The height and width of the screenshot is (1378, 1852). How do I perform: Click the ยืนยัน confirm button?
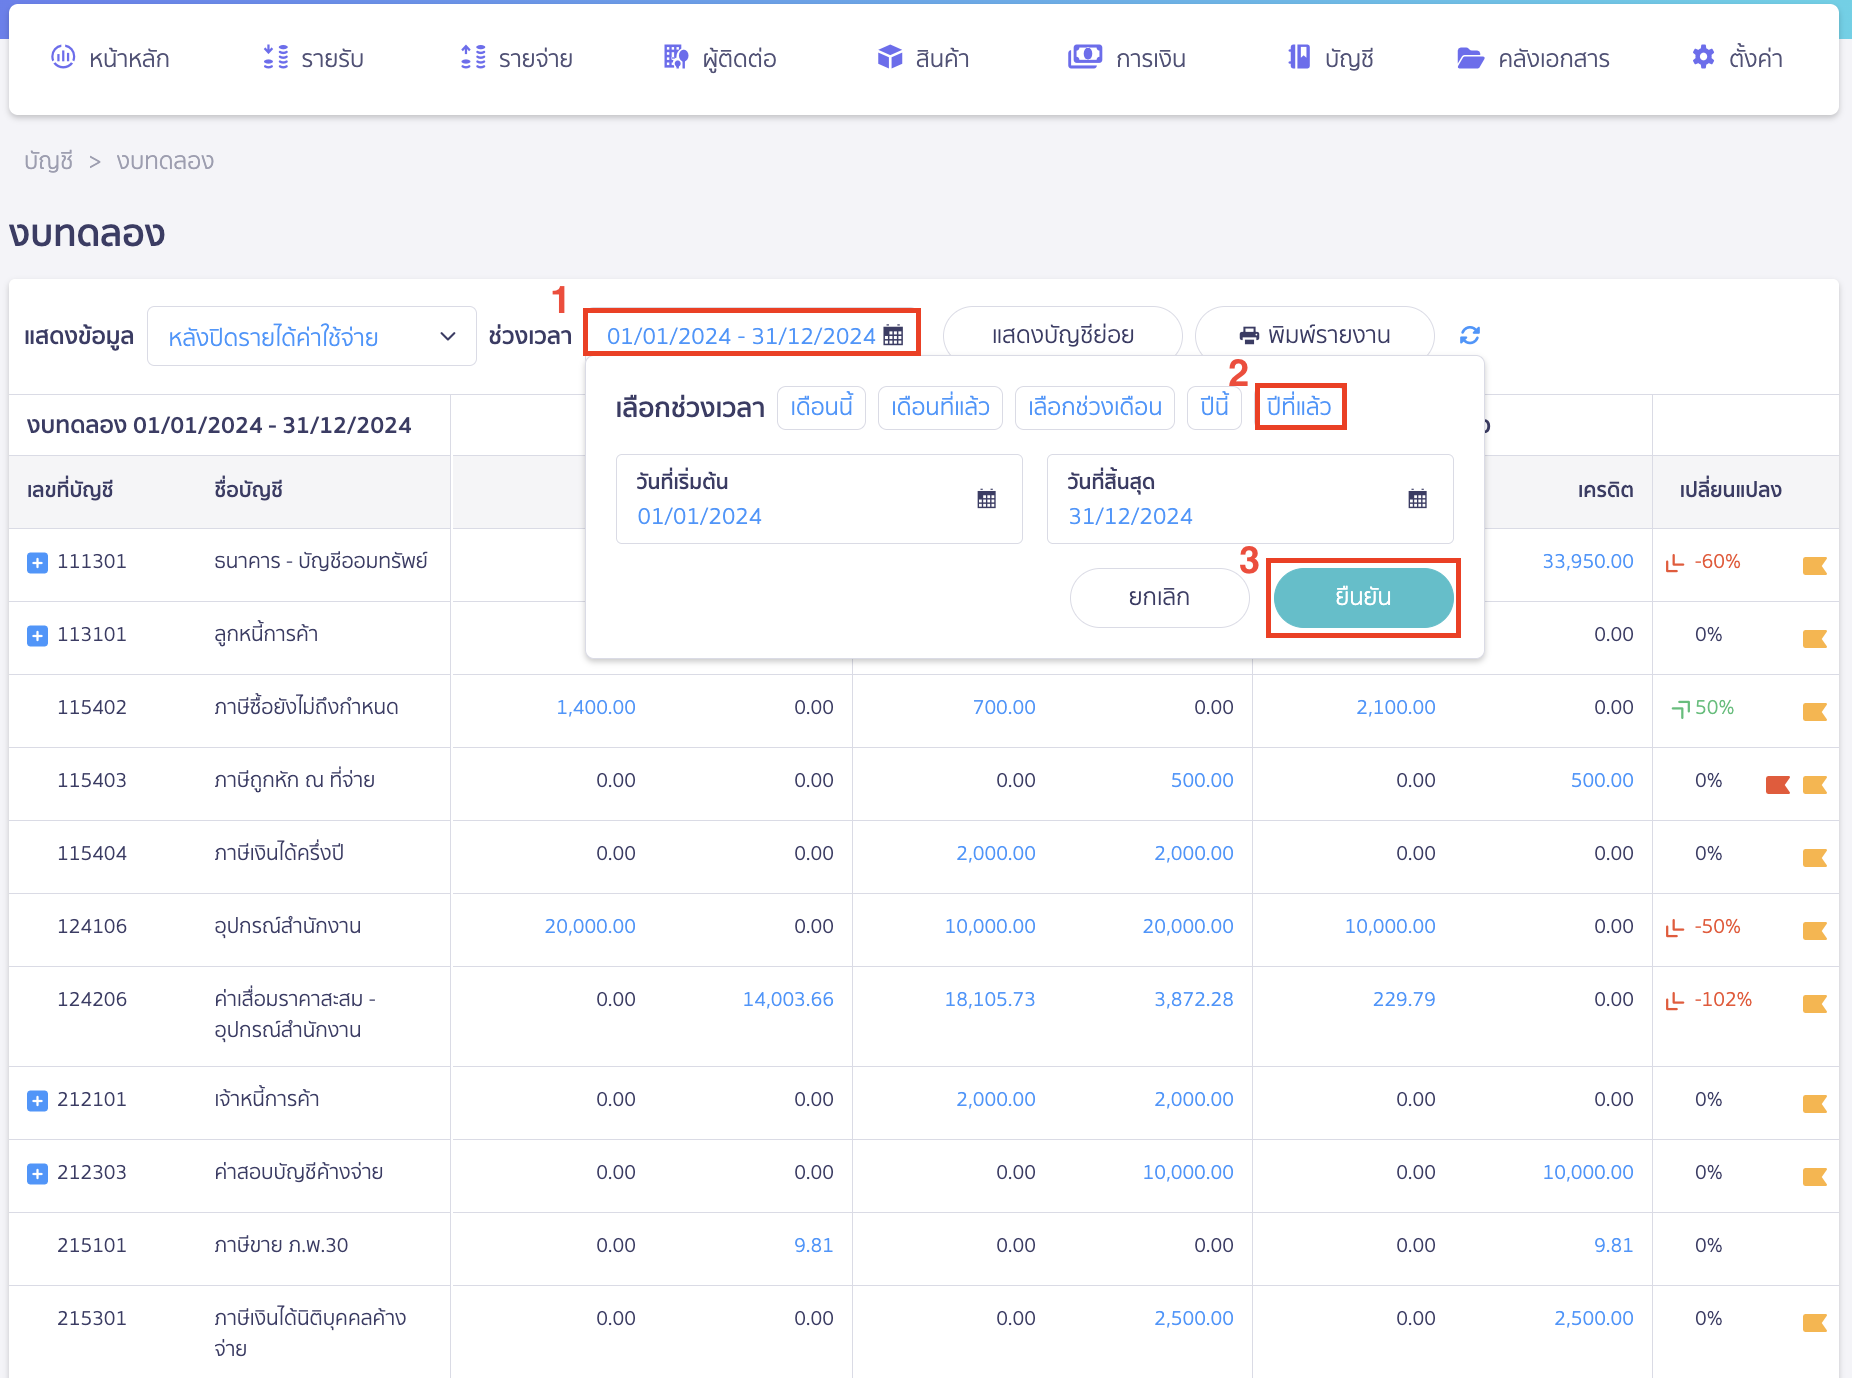(x=1362, y=597)
